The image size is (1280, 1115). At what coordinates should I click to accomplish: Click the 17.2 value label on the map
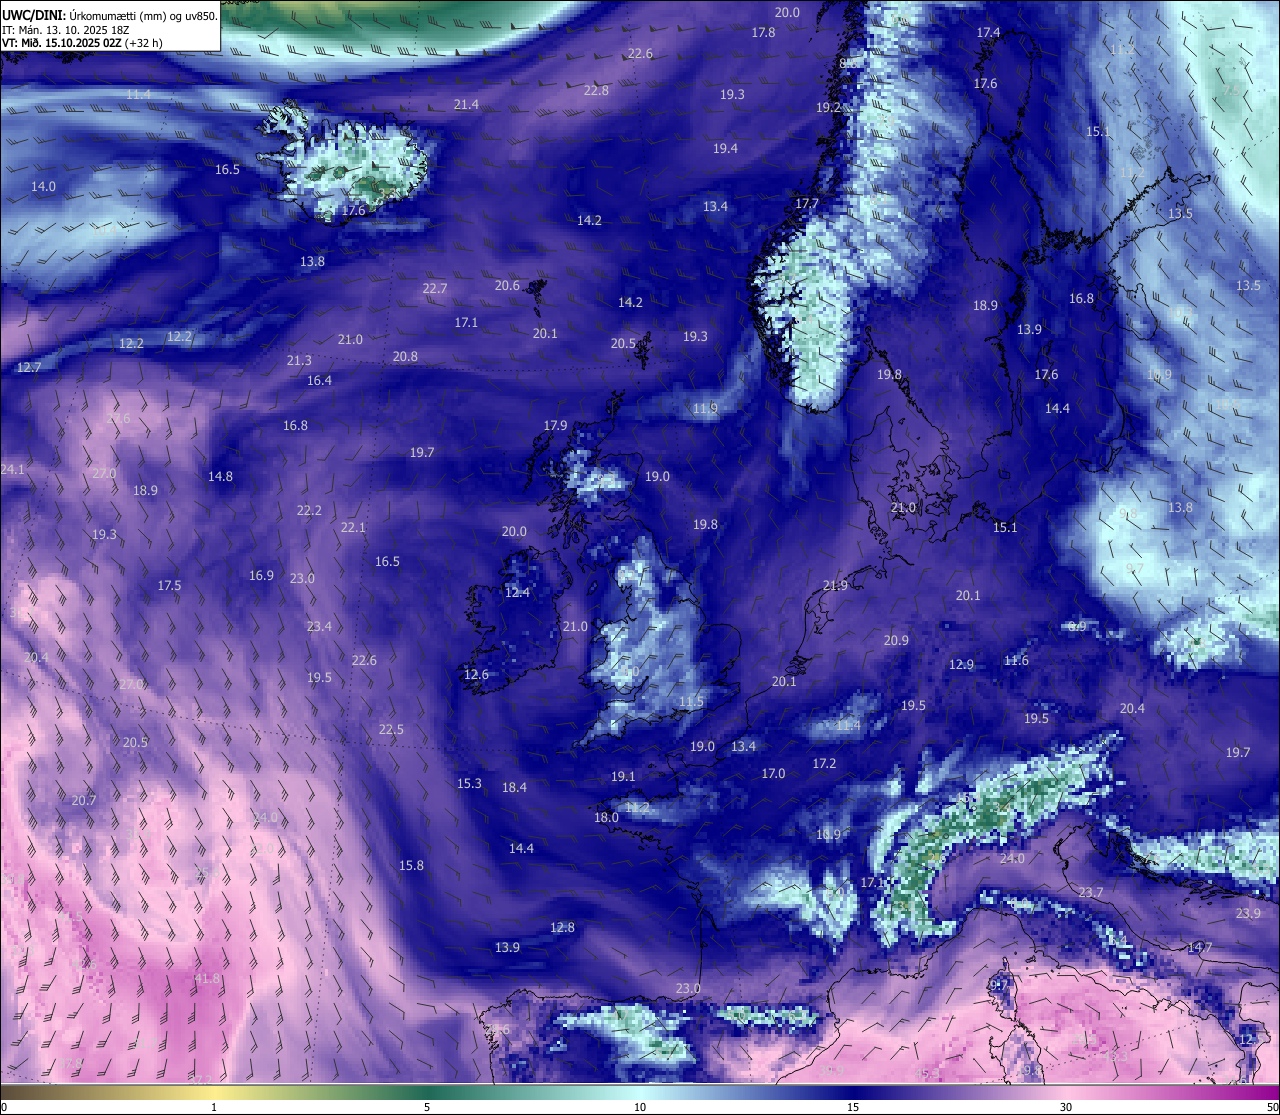point(824,764)
